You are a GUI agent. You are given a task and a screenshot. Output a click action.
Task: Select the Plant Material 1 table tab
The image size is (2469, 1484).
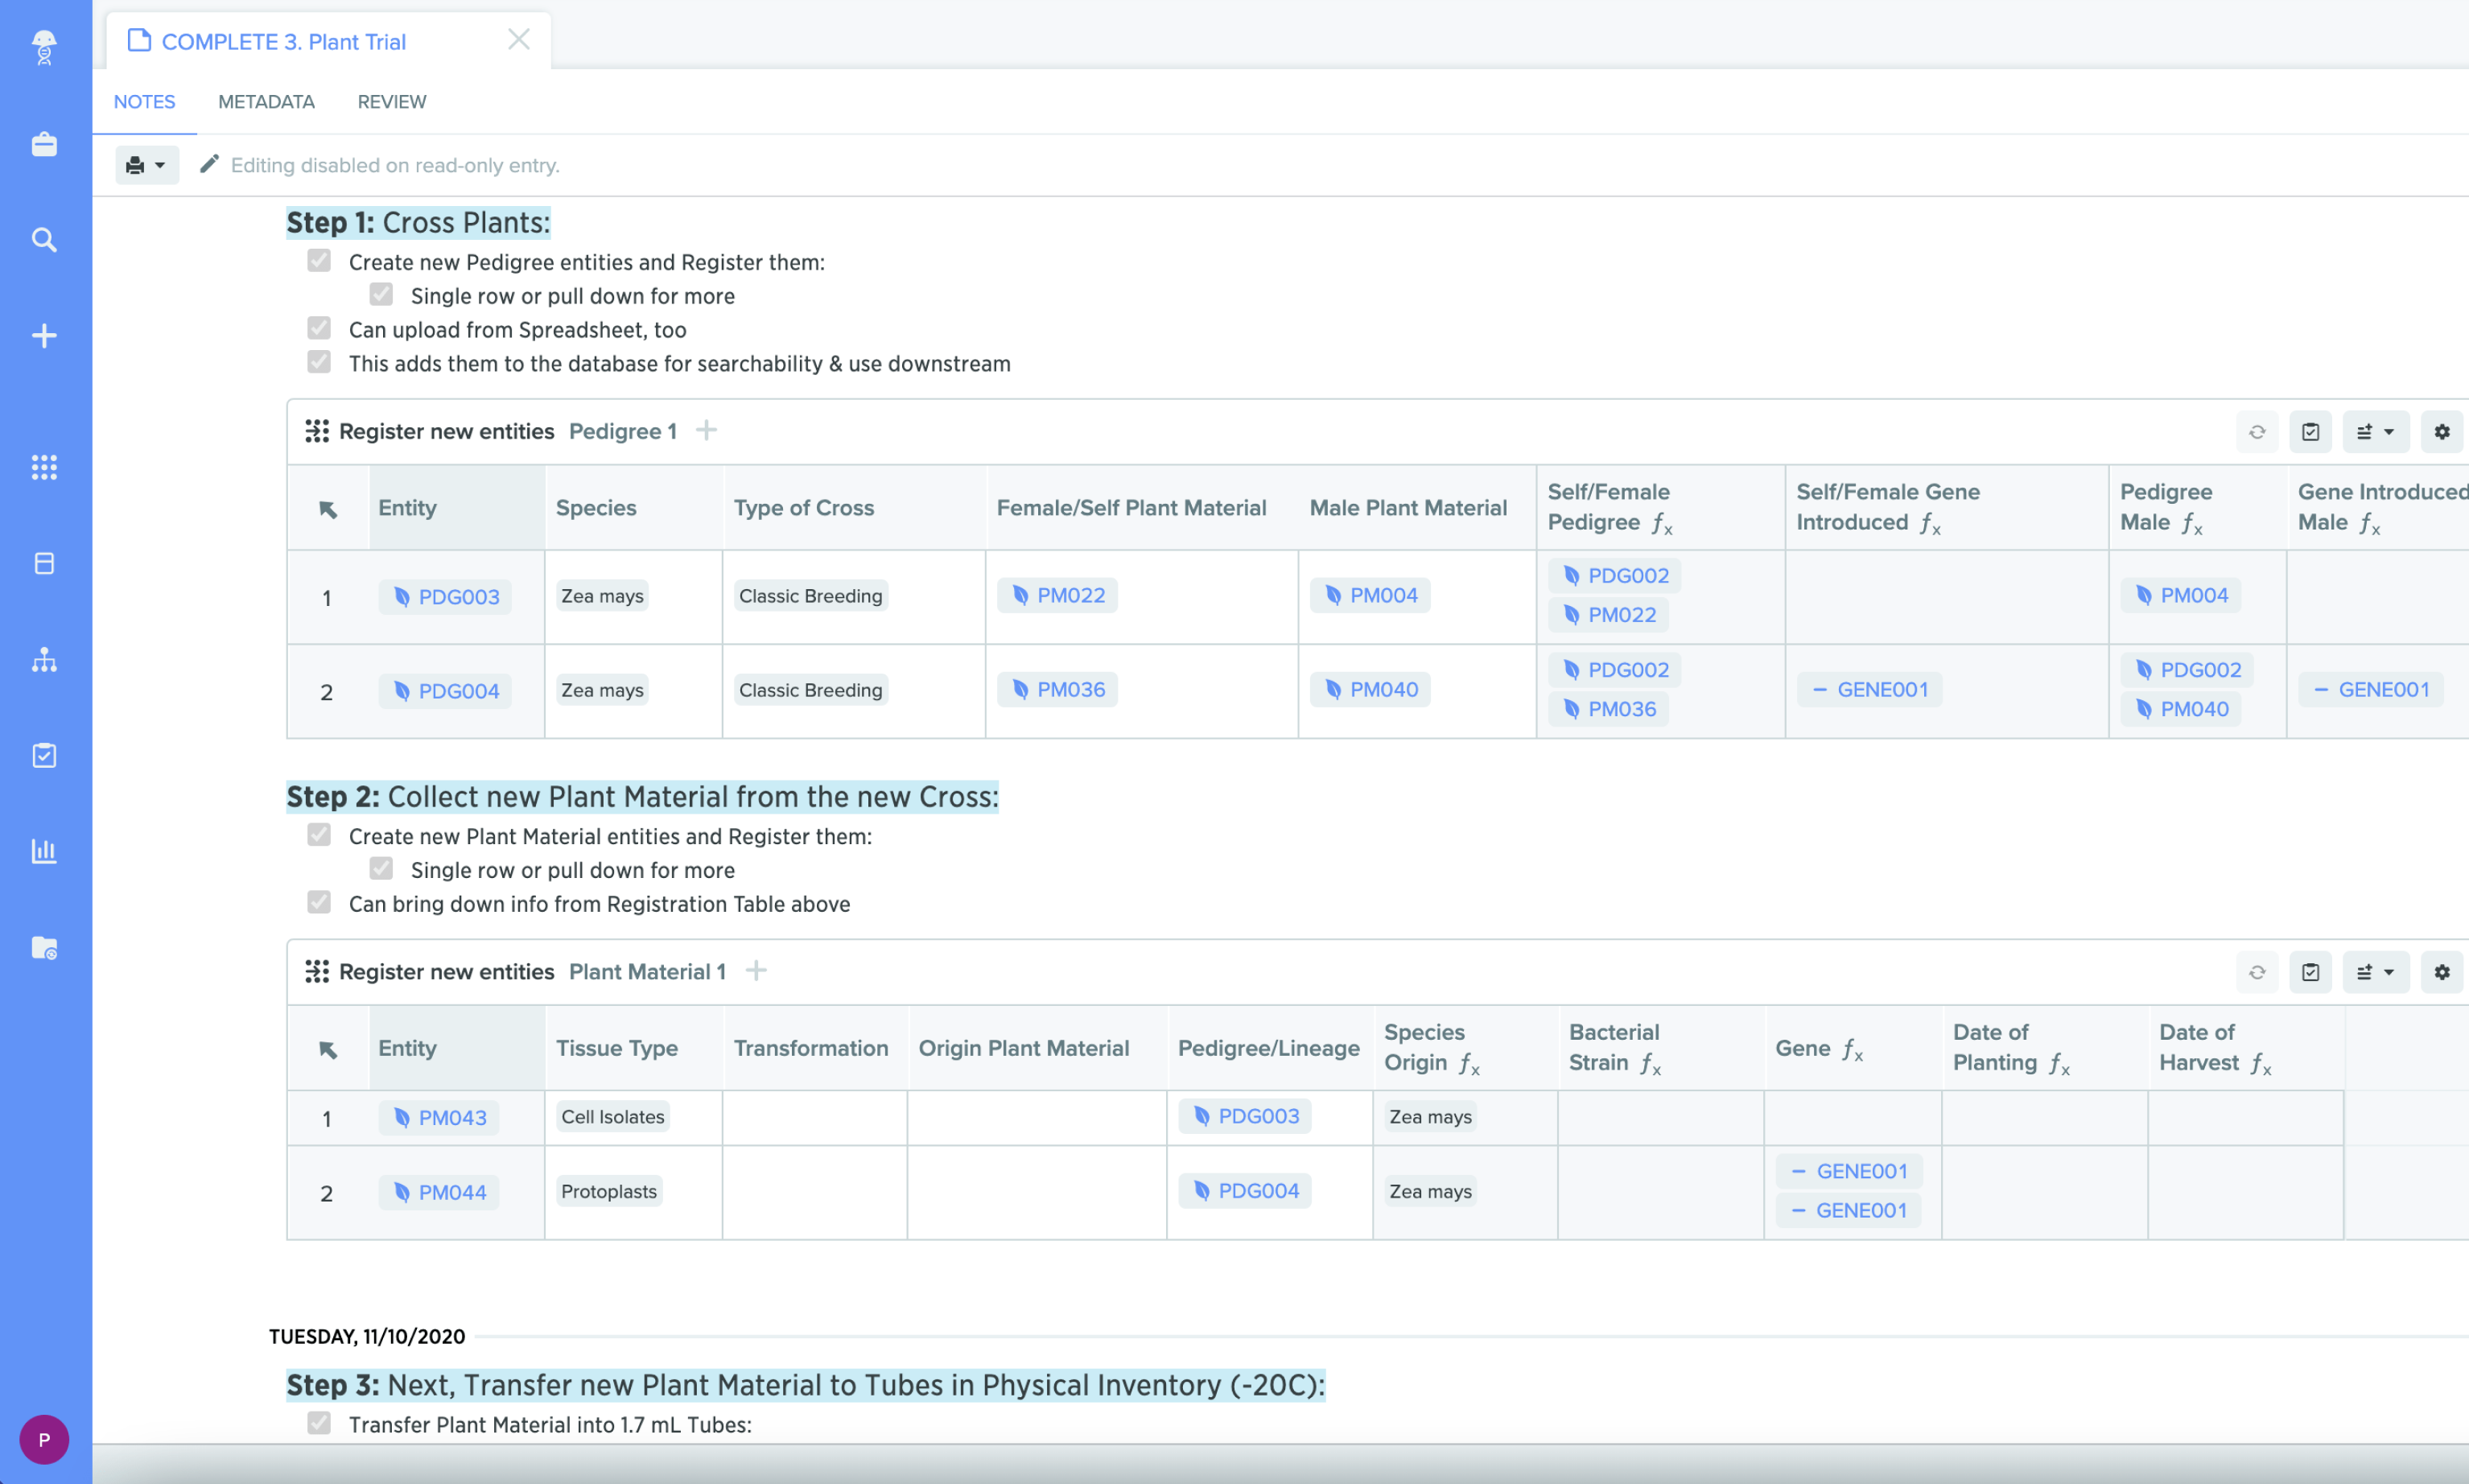click(647, 971)
